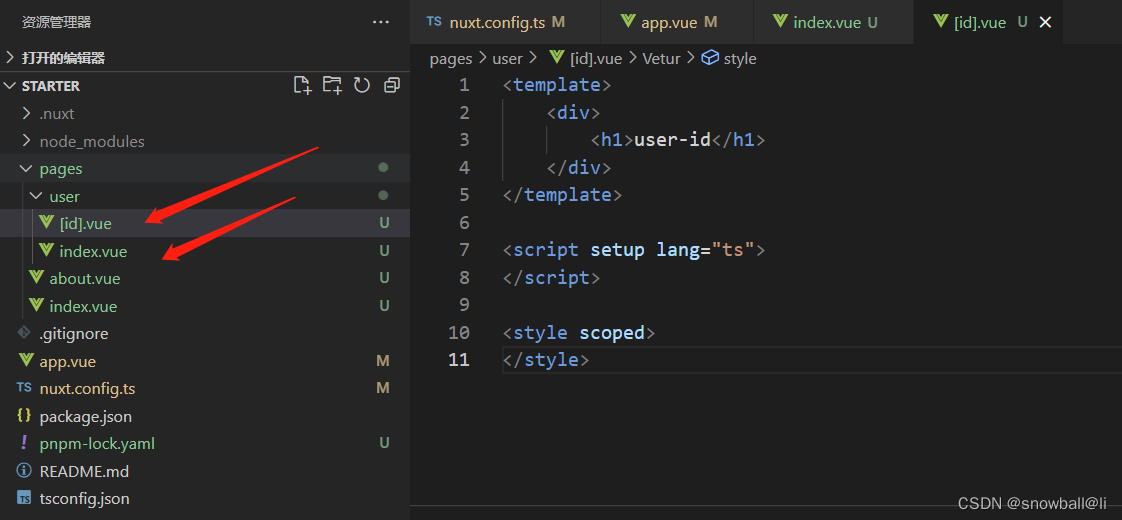Click the style breadcrumb symbol
This screenshot has height=520, width=1122.
tap(739, 59)
